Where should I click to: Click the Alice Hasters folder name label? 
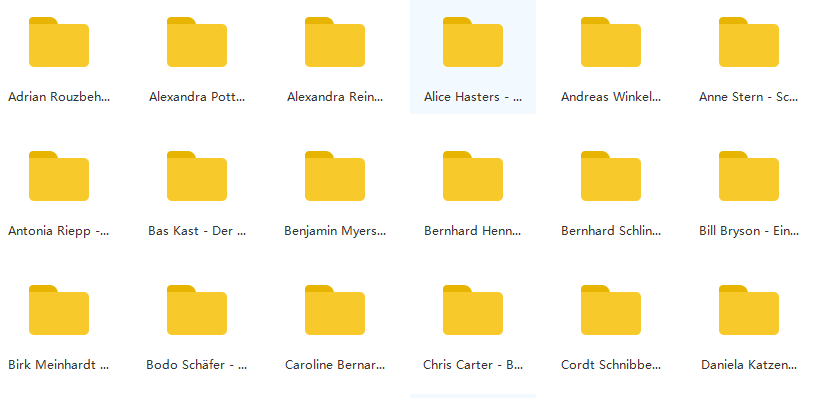click(x=473, y=97)
